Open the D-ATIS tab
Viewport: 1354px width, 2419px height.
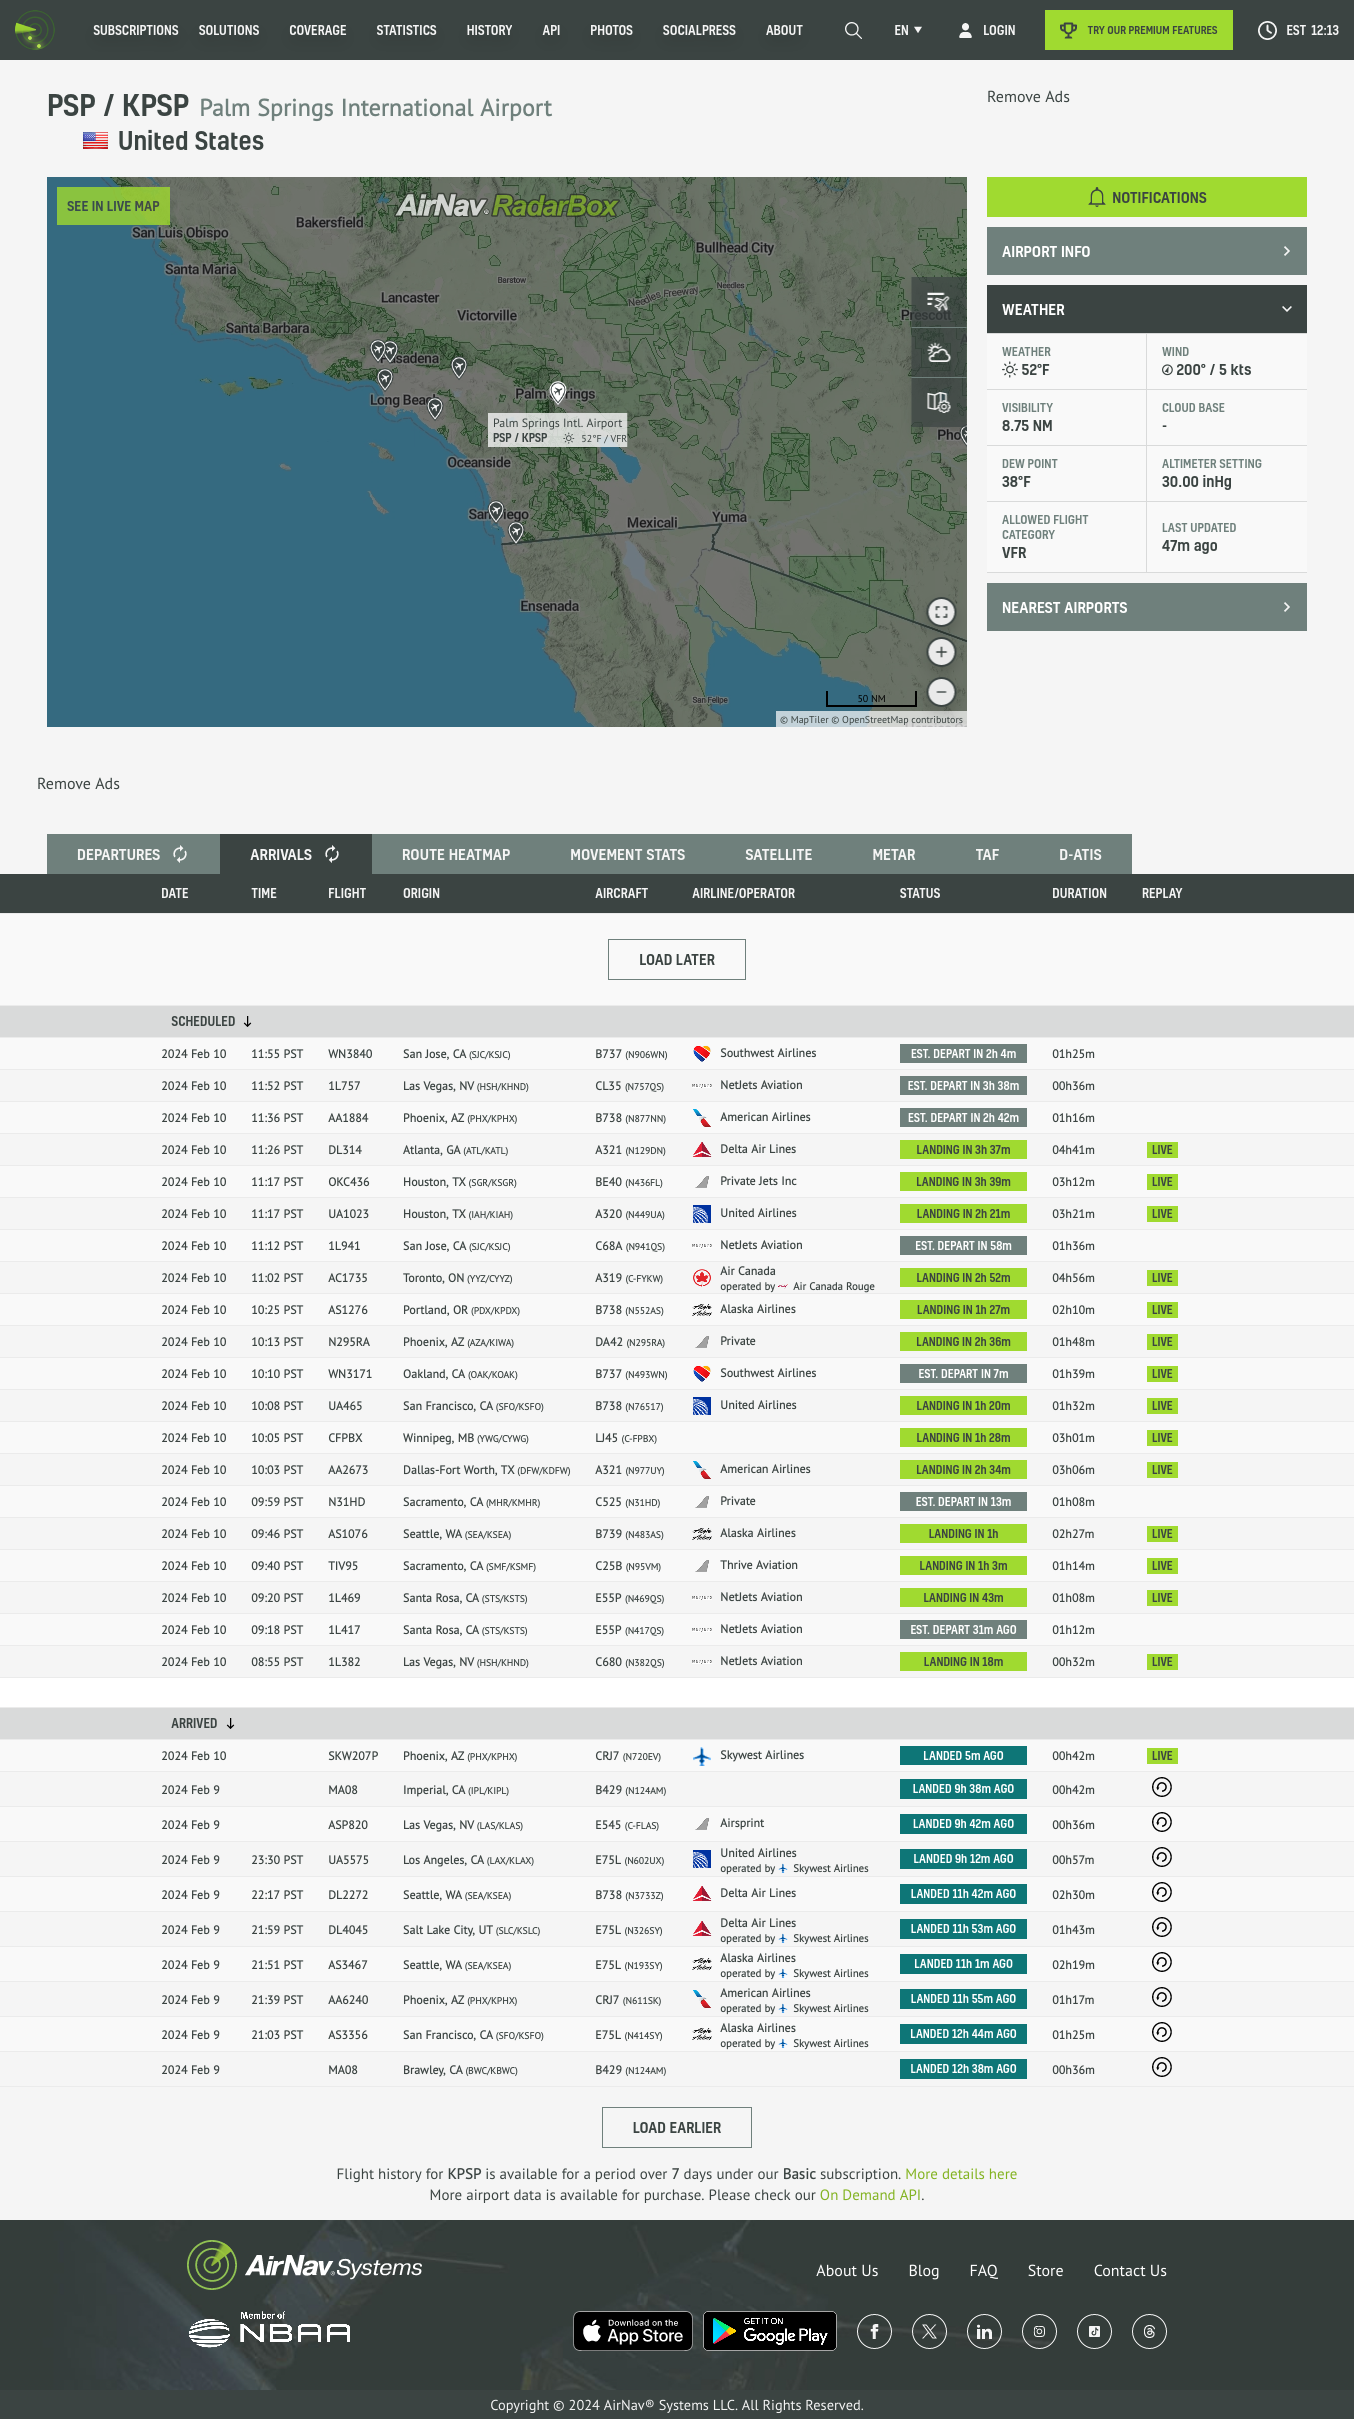tap(1080, 854)
